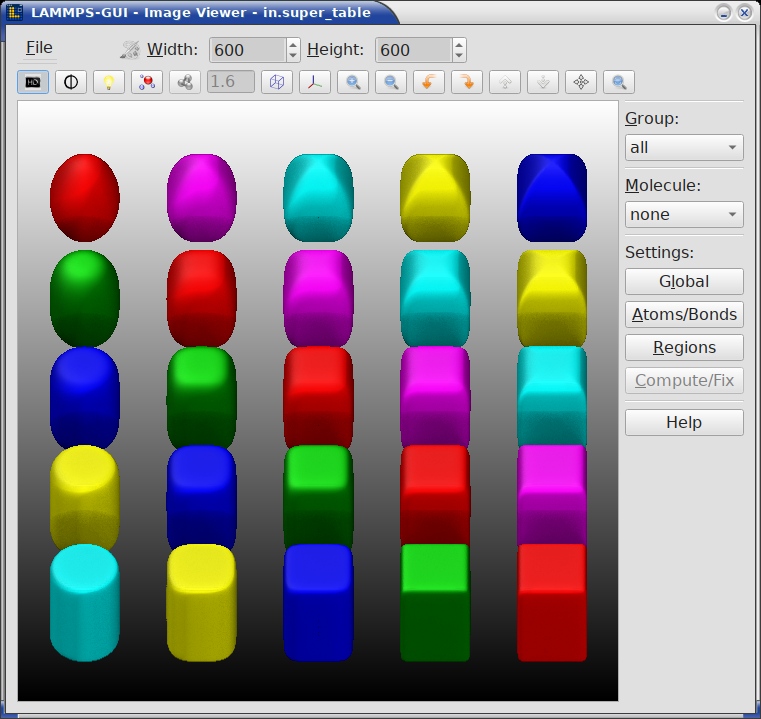Viewport: 761px width, 719px height.
Task: Increase the image Width with the up arrow
Action: point(292,44)
